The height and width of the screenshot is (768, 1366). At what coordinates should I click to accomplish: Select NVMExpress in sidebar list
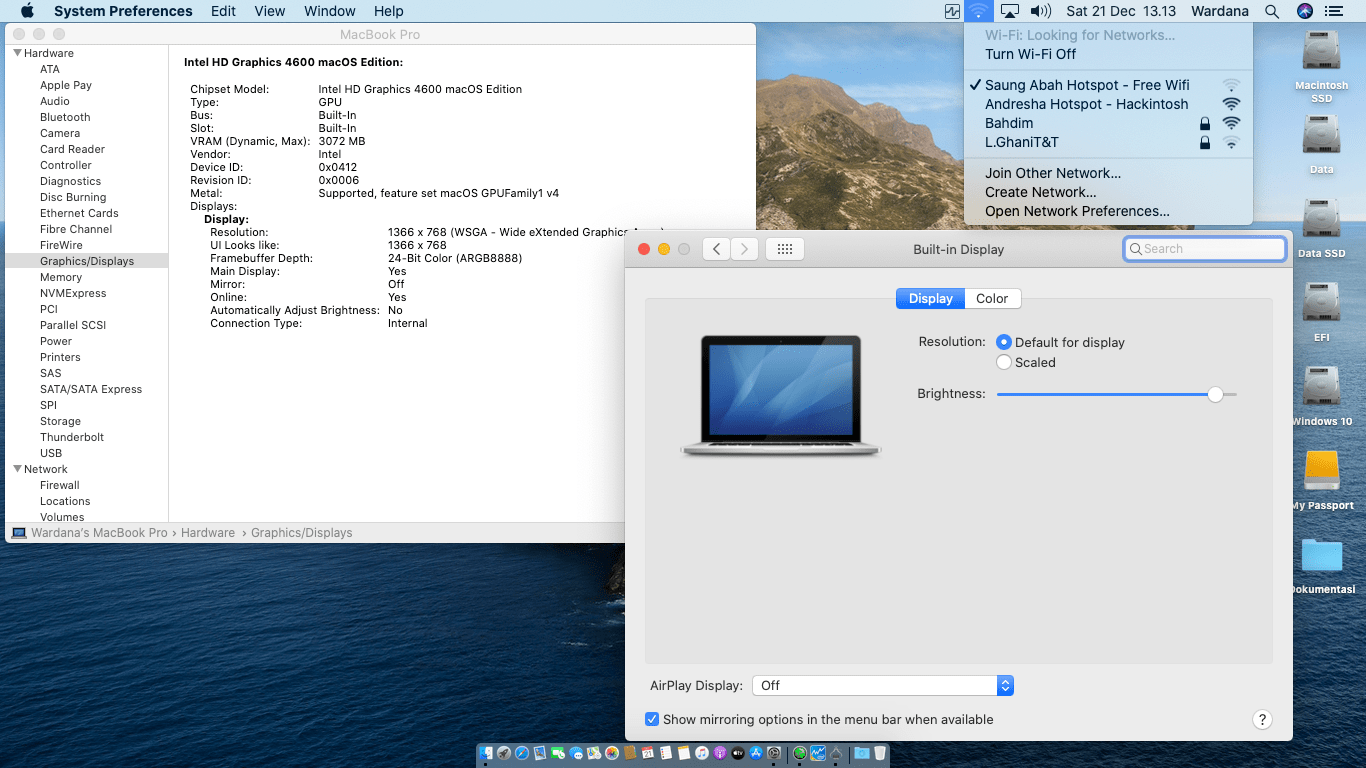click(73, 293)
